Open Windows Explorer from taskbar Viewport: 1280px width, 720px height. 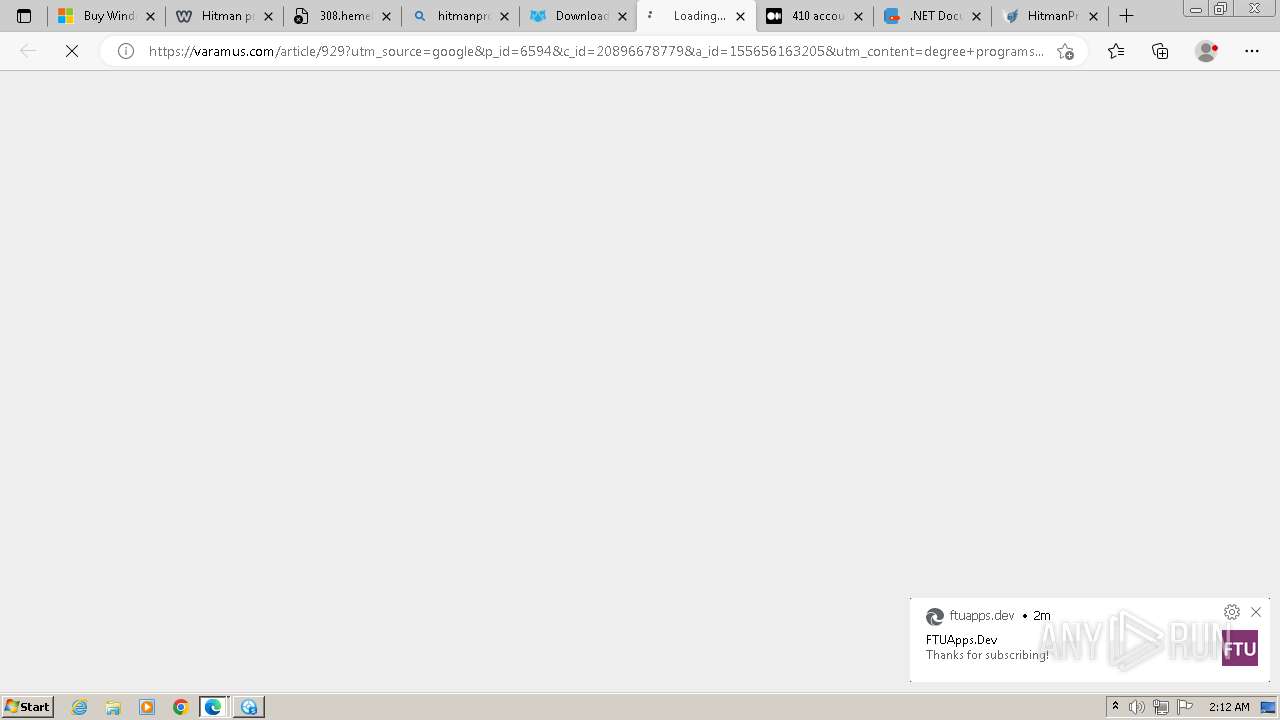113,707
